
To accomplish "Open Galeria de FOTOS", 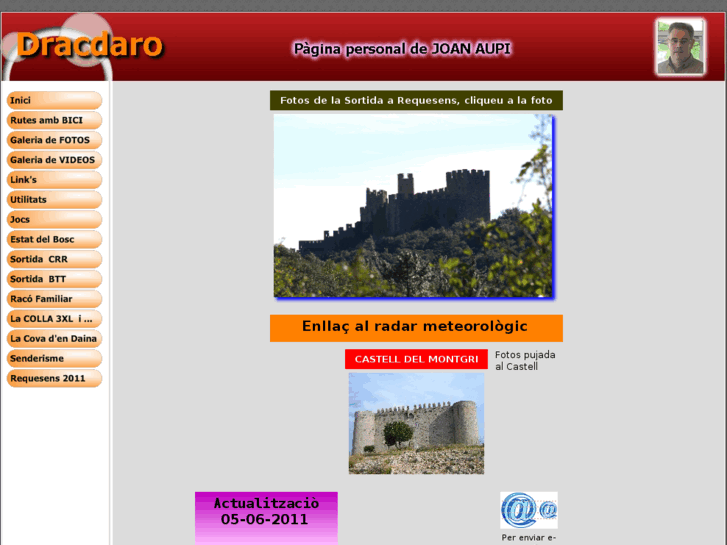I will pos(54,140).
